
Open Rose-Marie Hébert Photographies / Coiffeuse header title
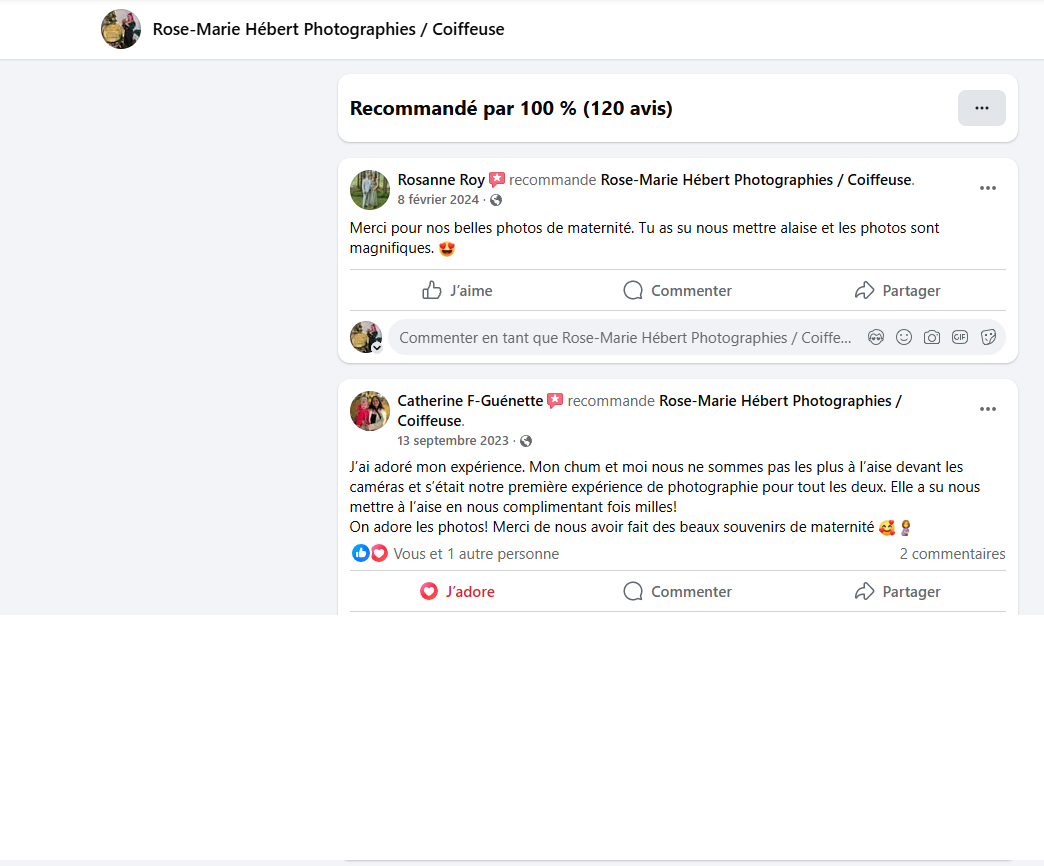pyautogui.click(x=328, y=29)
